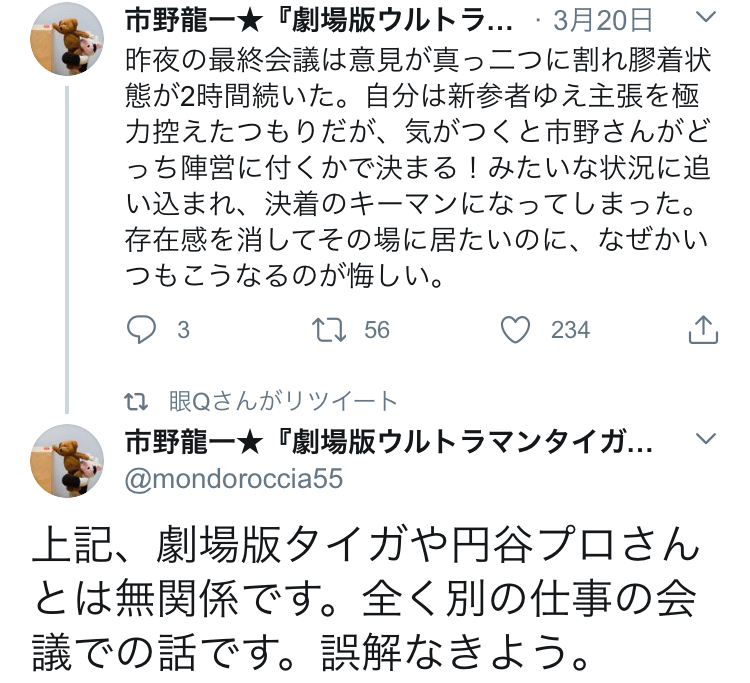
Task: Like the tweet with heart icon
Action: pyautogui.click(x=514, y=329)
